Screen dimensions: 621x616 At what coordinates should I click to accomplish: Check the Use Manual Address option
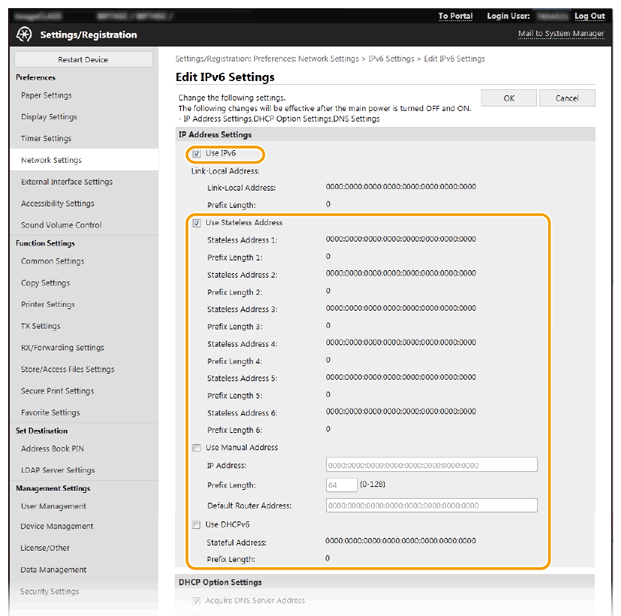click(196, 448)
